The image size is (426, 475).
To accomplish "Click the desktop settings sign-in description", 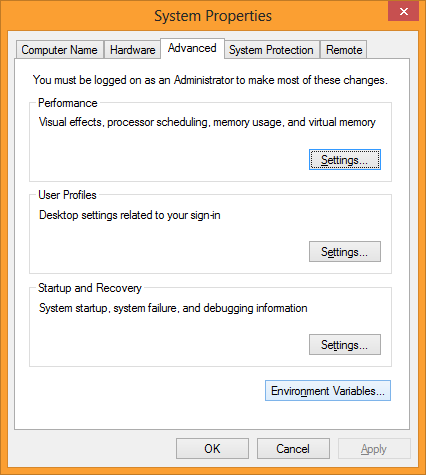I will (x=130, y=215).
